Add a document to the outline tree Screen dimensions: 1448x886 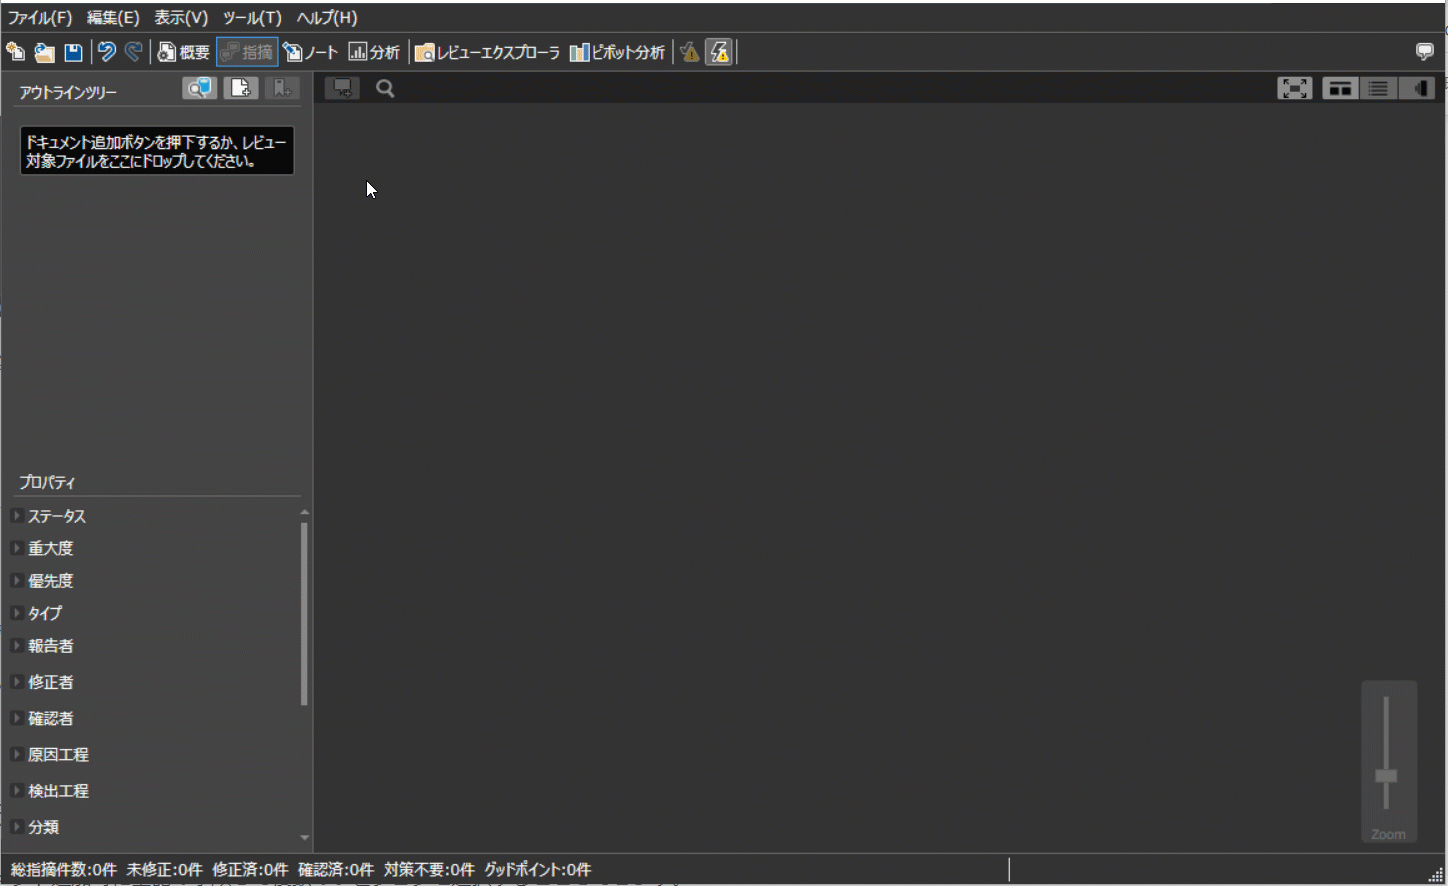[x=240, y=88]
